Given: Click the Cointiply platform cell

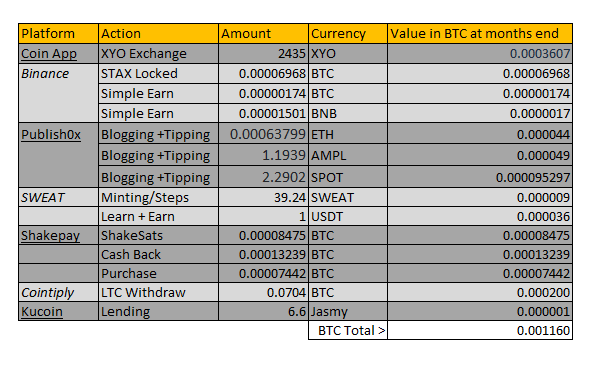Looking at the screenshot, I should click(x=59, y=292).
